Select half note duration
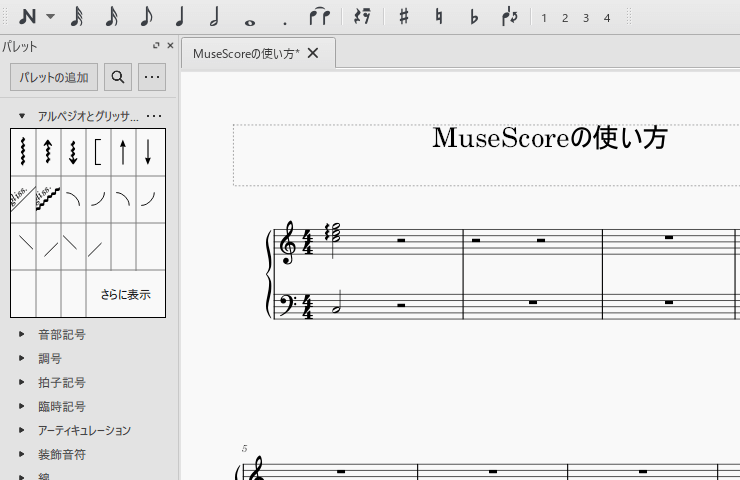740x480 pixels. [x=214, y=17]
